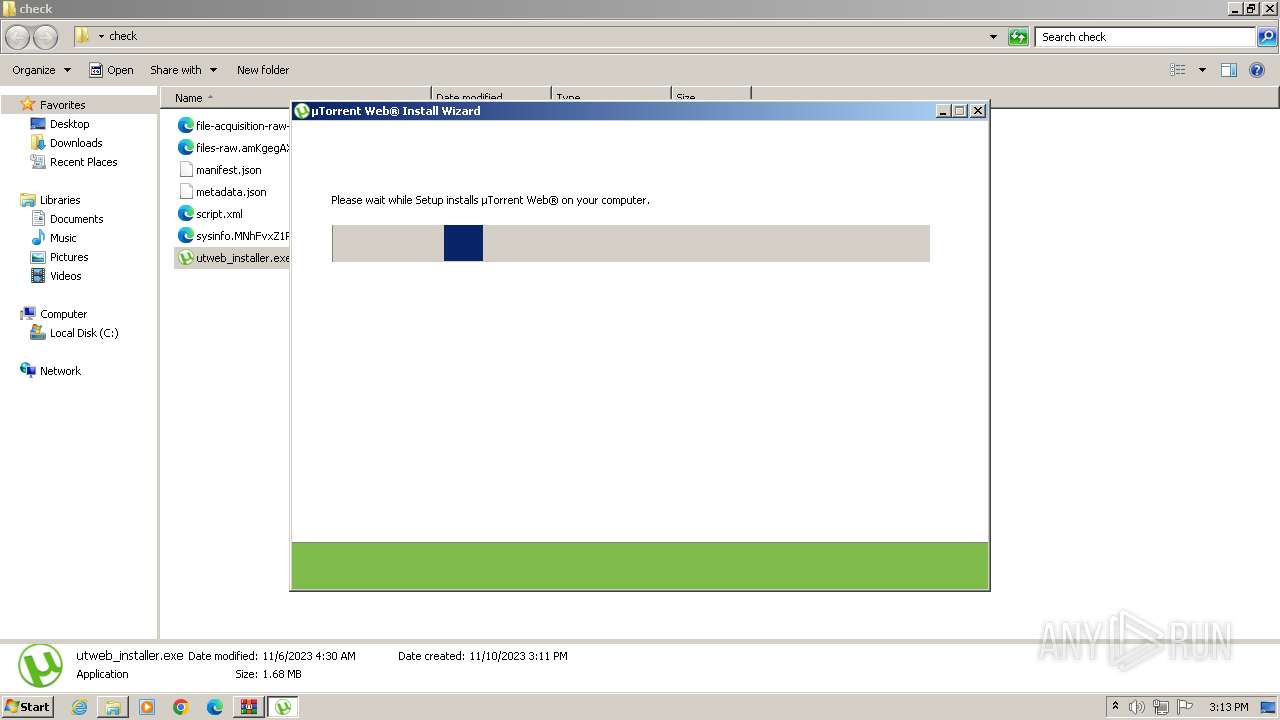Launch Microsoft Edge from taskbar
Screen dimensions: 1280x720
click(215, 707)
